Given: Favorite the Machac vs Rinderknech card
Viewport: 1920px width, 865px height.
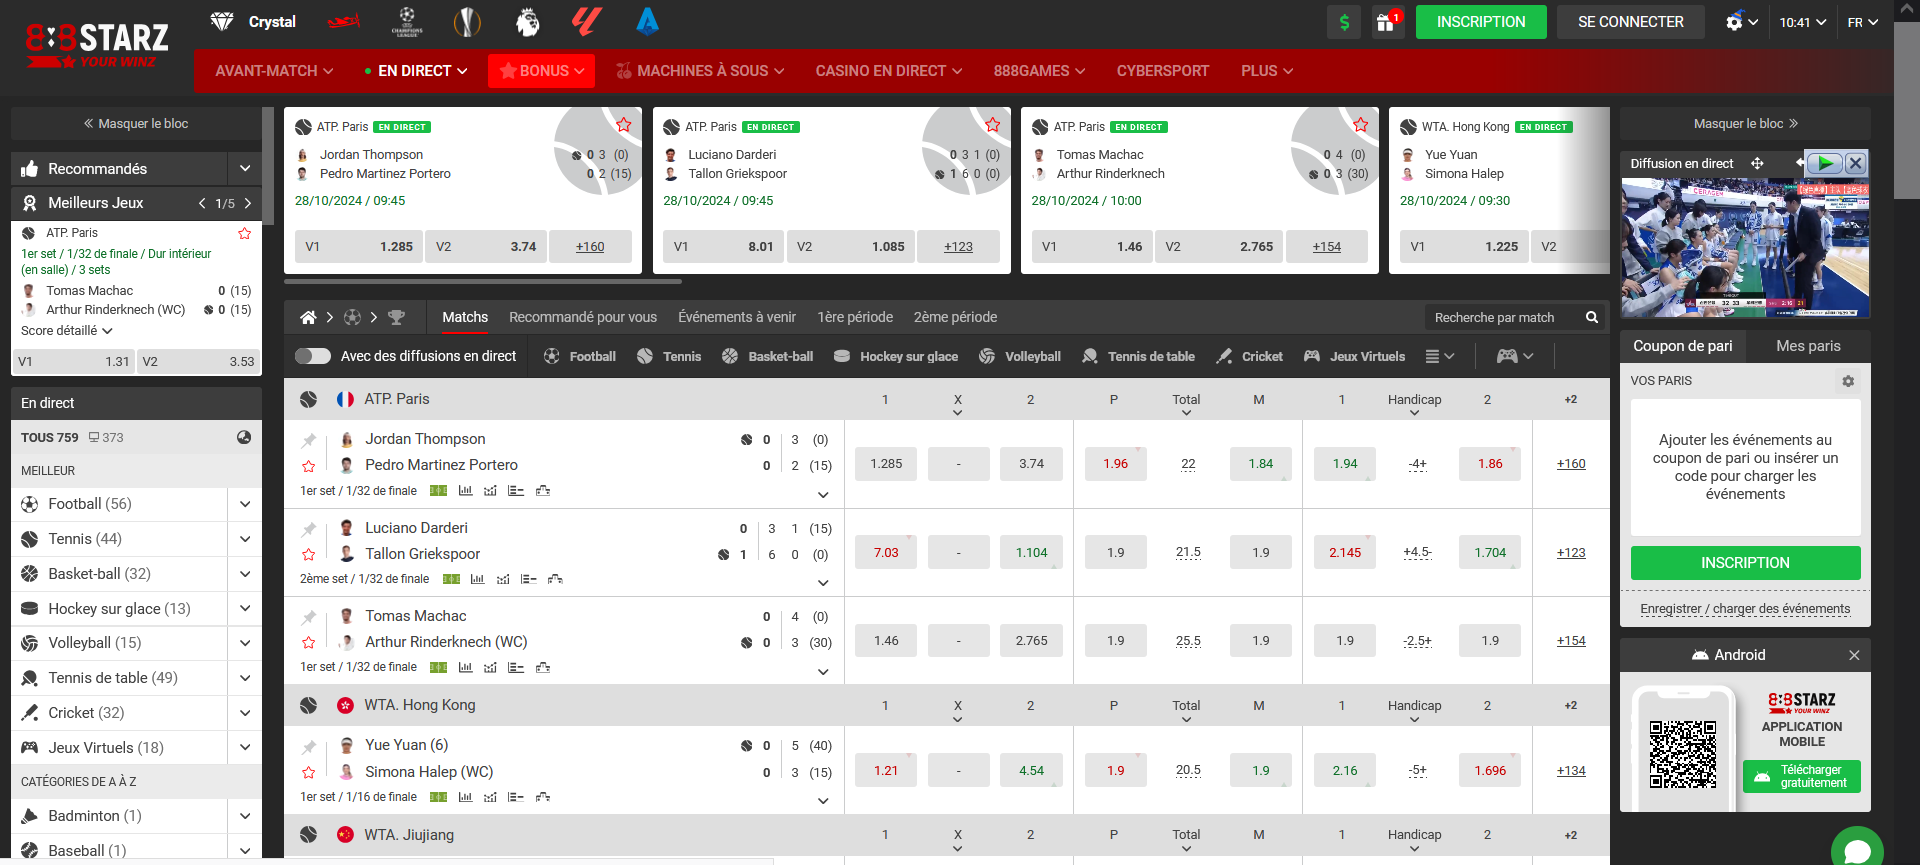Looking at the screenshot, I should coord(1361,125).
